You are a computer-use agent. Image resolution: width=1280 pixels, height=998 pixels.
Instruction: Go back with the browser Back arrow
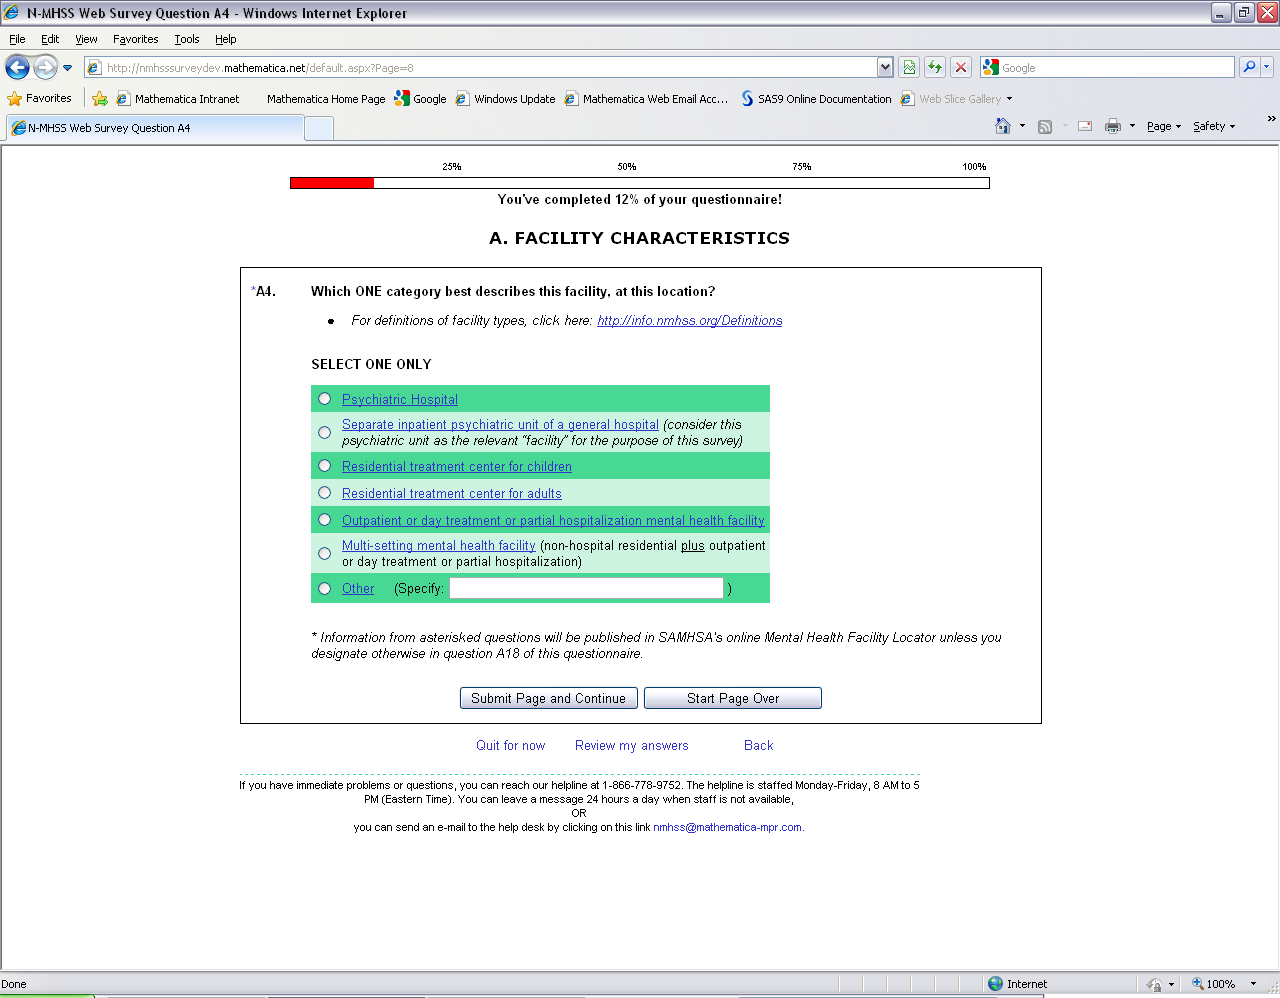(x=17, y=67)
